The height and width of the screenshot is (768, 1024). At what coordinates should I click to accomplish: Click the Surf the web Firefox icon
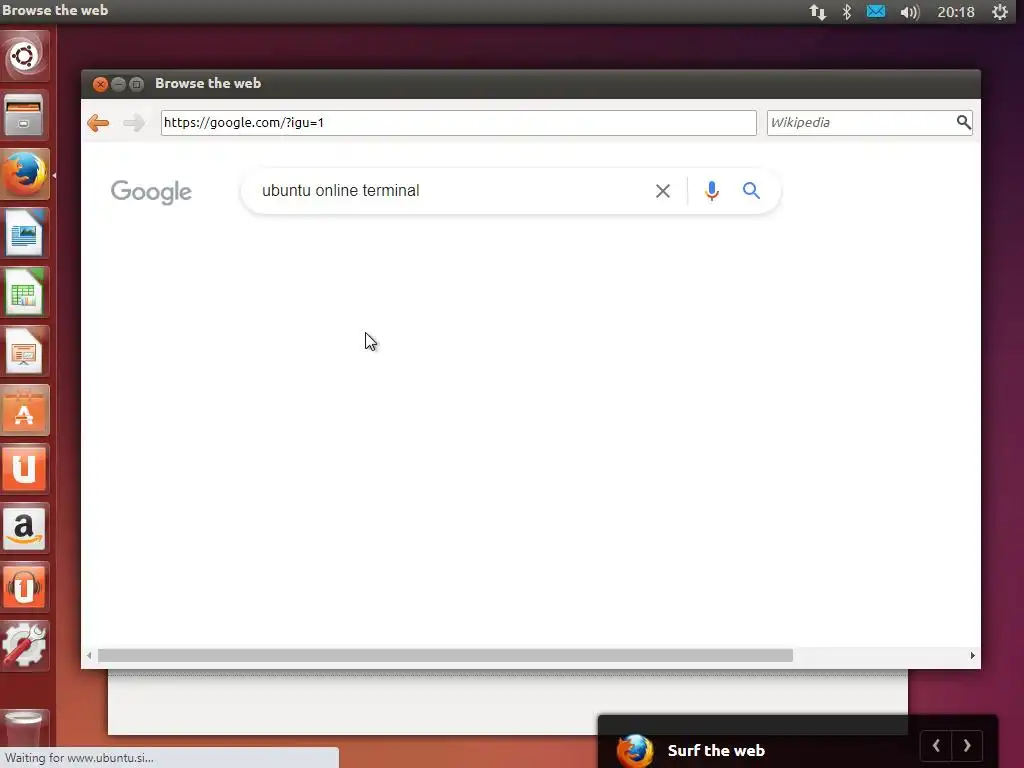pyautogui.click(x=635, y=750)
